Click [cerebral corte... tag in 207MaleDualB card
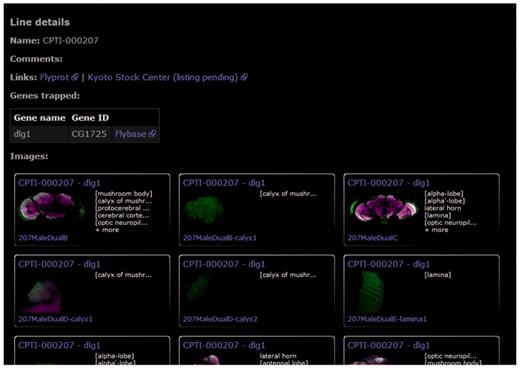 [x=122, y=215]
